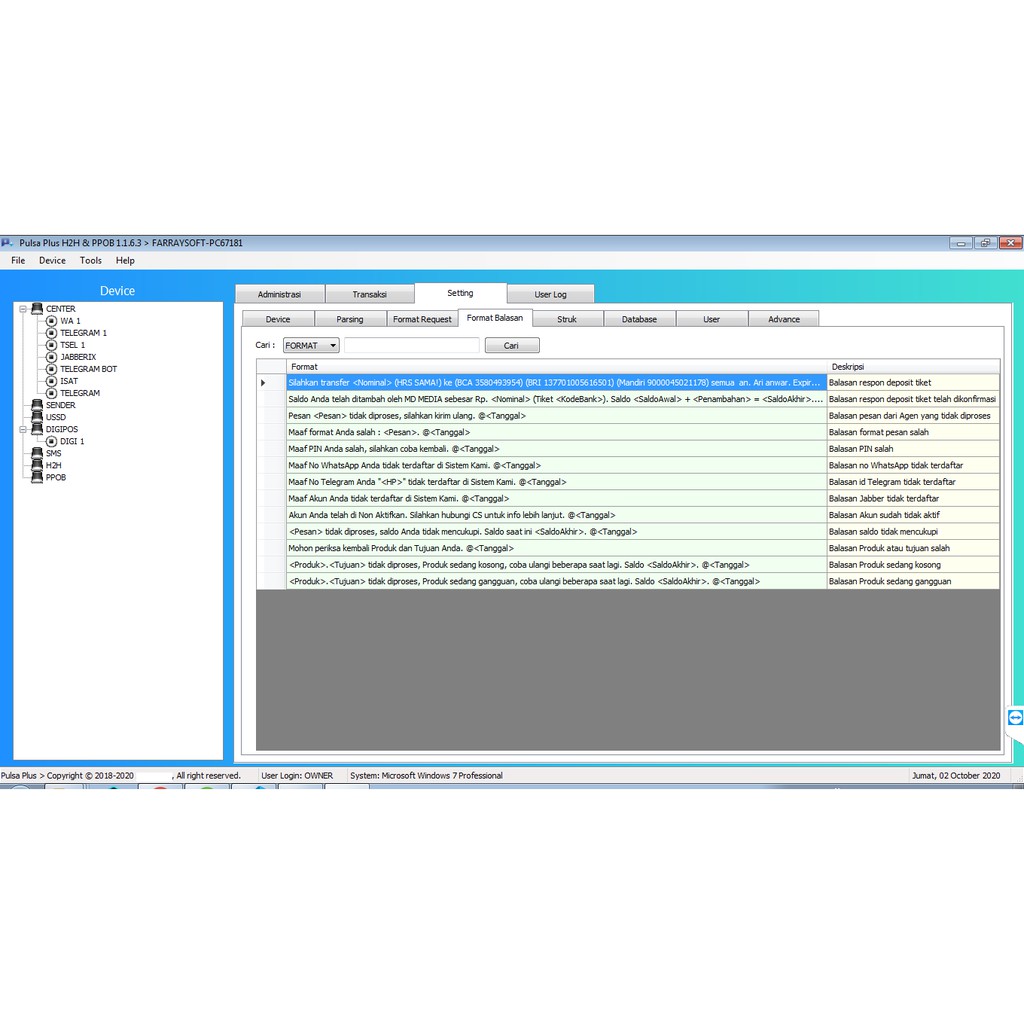Collapse the CENTER tree node

click(x=23, y=309)
